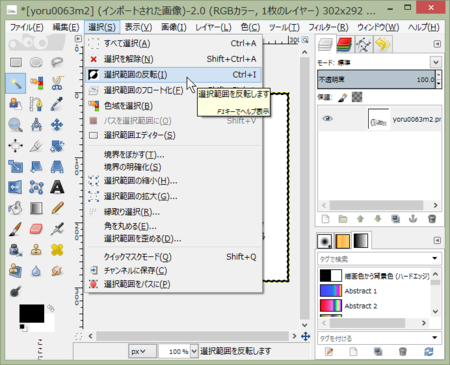This screenshot has height=365, width=450.
Task: Open the layer mode dropdown
Action: [436, 62]
